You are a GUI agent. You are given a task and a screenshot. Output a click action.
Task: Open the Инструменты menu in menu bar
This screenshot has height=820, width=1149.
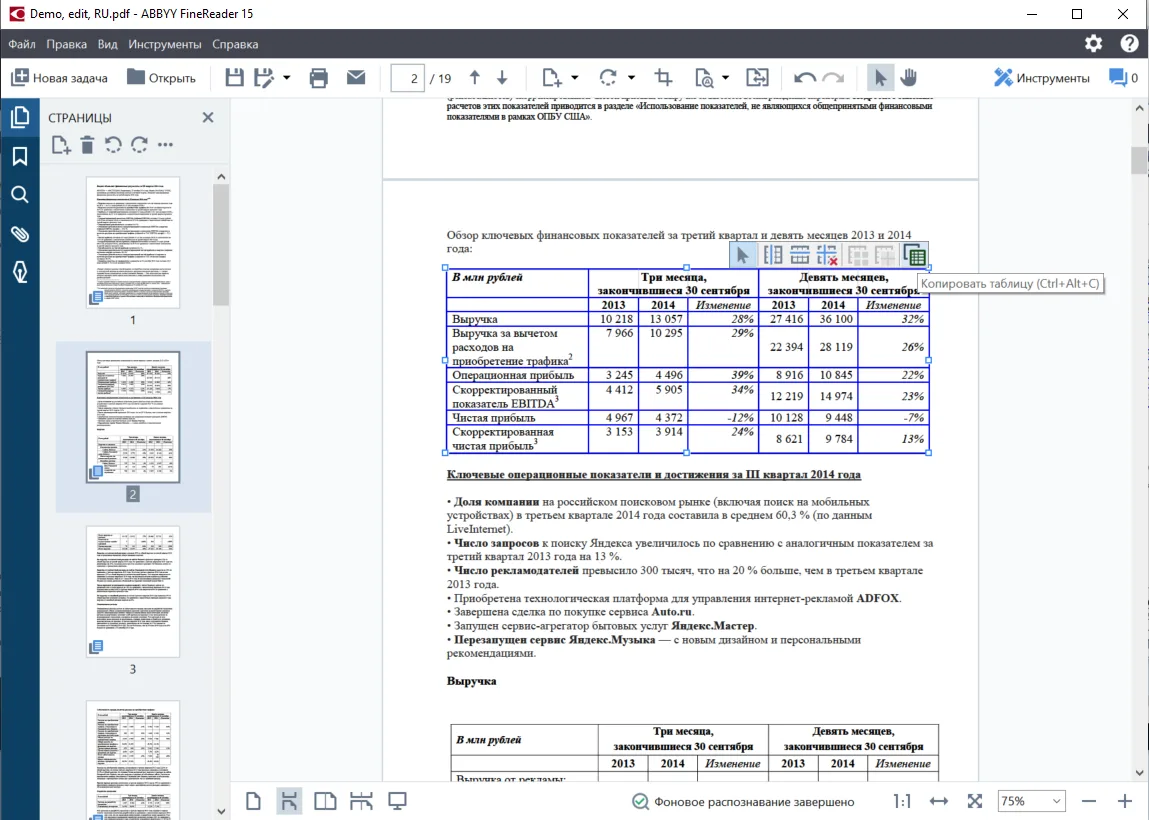(x=165, y=44)
